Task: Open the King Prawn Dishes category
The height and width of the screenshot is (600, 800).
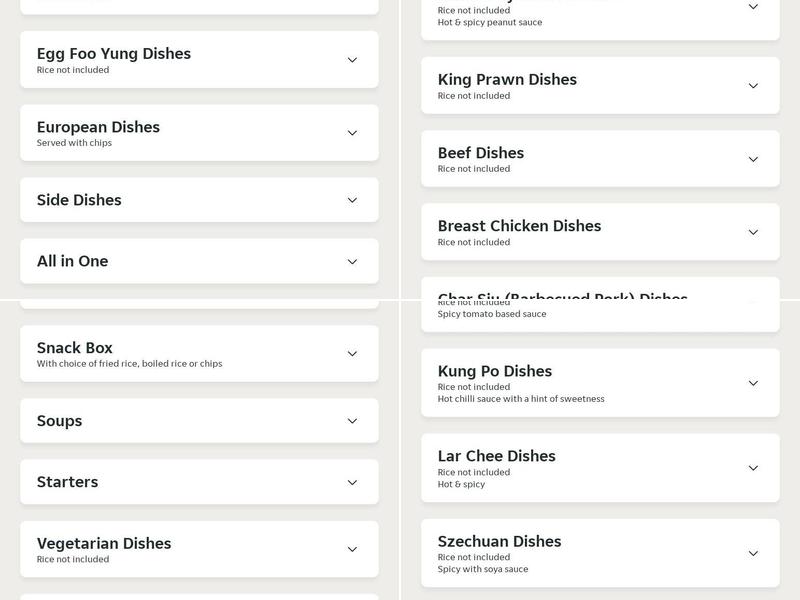Action: [598, 84]
